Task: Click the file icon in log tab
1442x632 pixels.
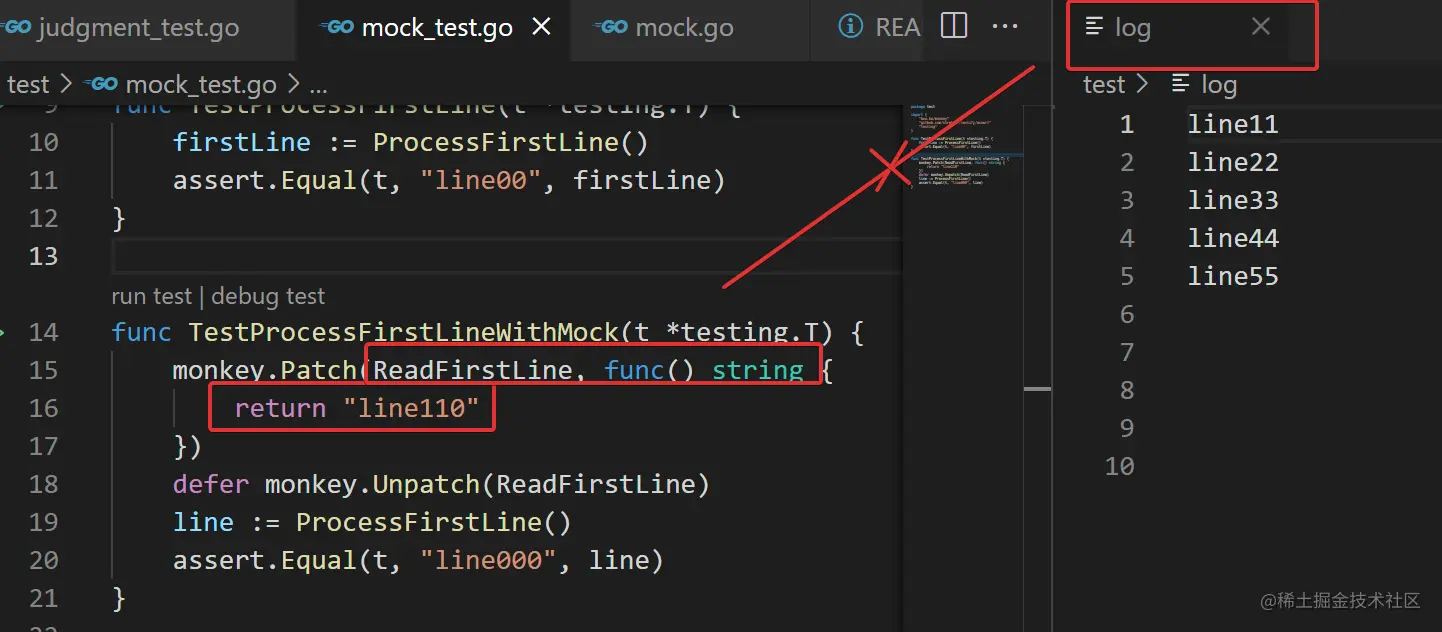Action: tap(1094, 27)
